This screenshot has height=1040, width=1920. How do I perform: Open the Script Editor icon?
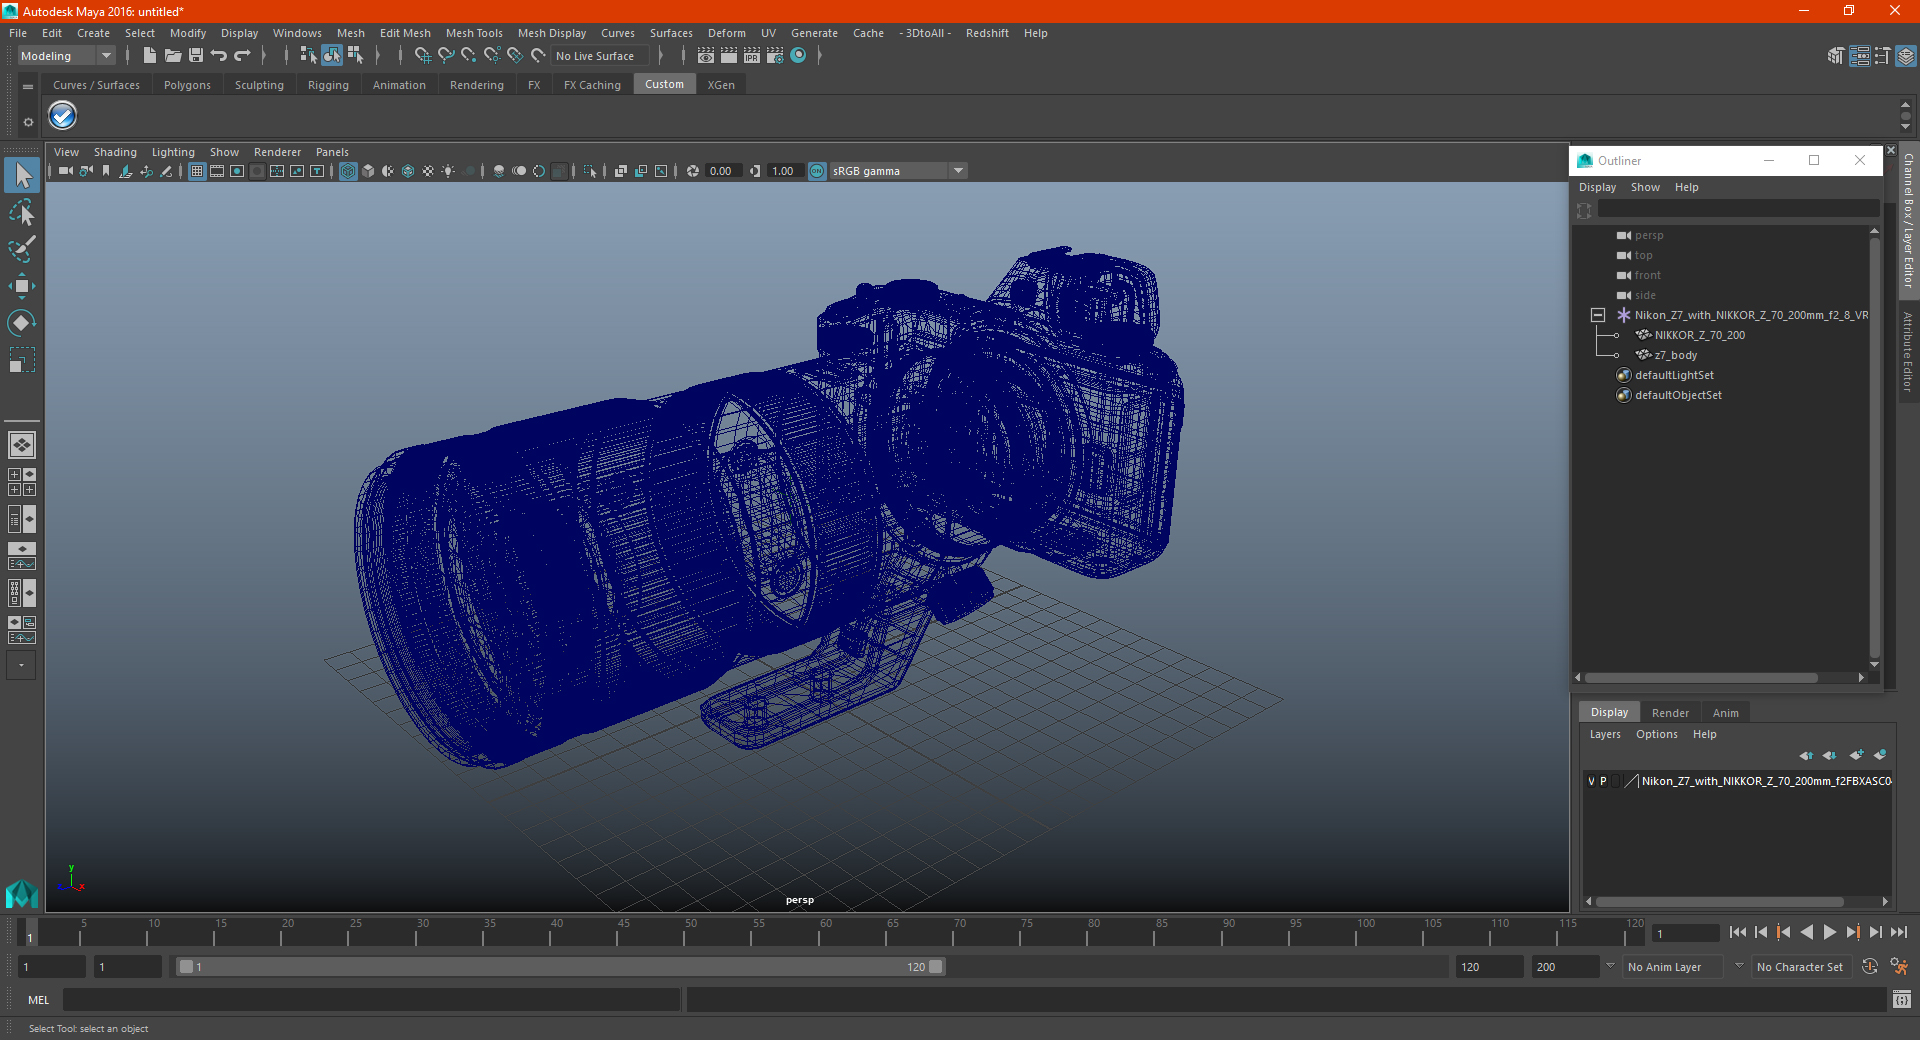[1902, 999]
